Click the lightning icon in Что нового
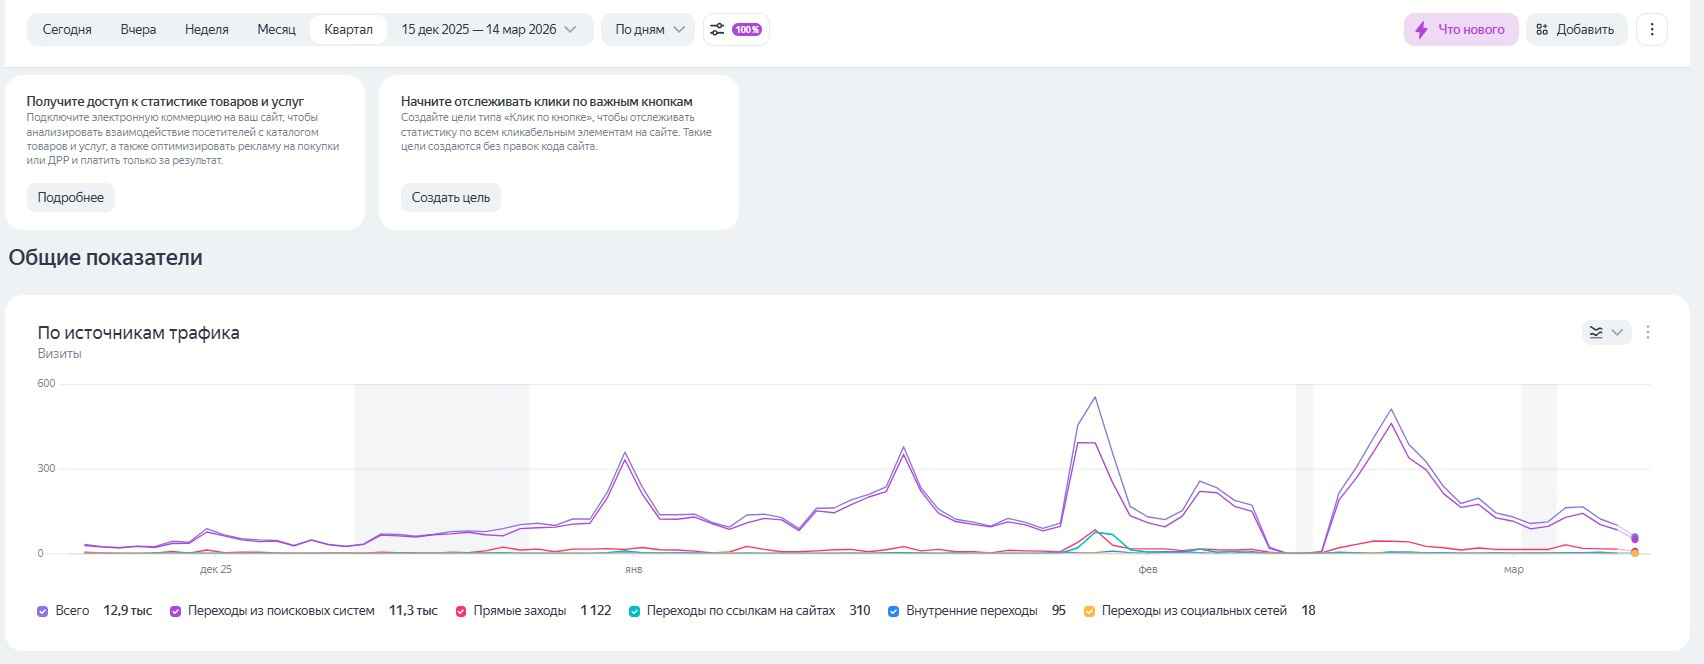 (1421, 30)
